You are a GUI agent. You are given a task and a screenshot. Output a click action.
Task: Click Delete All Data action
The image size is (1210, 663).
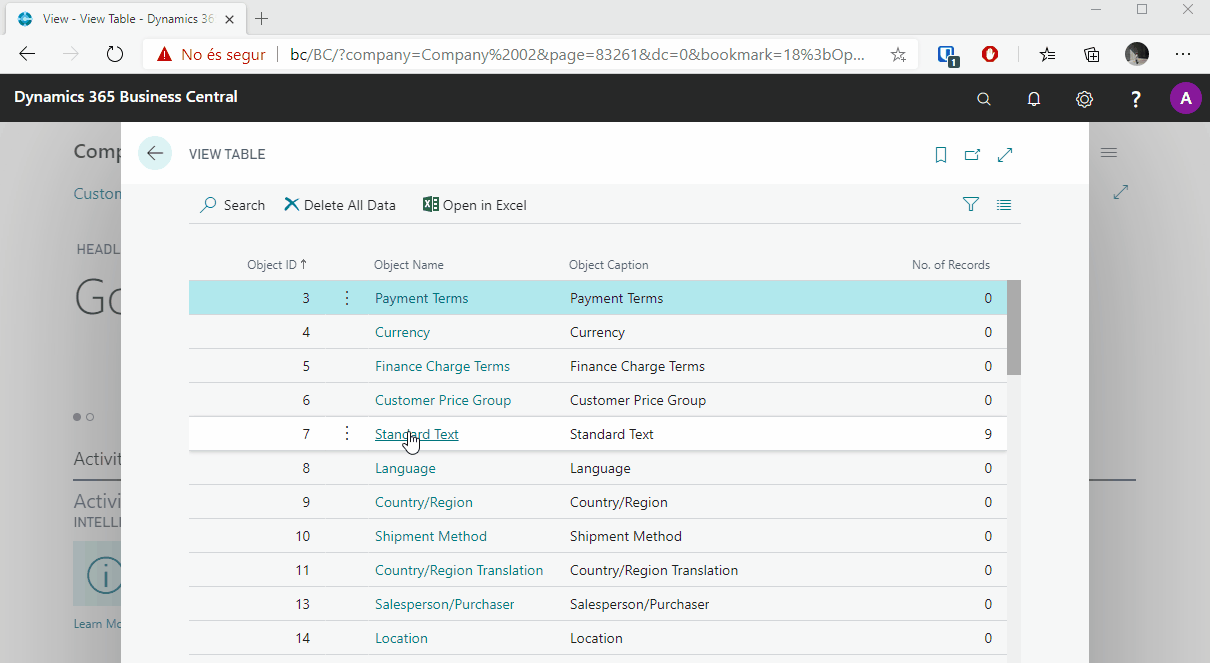pos(340,205)
